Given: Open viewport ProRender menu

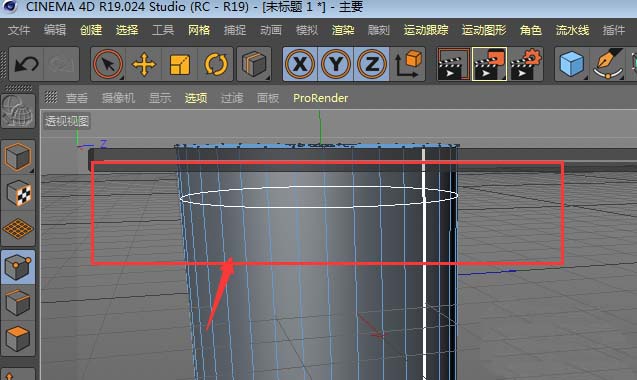Looking at the screenshot, I should (321, 98).
